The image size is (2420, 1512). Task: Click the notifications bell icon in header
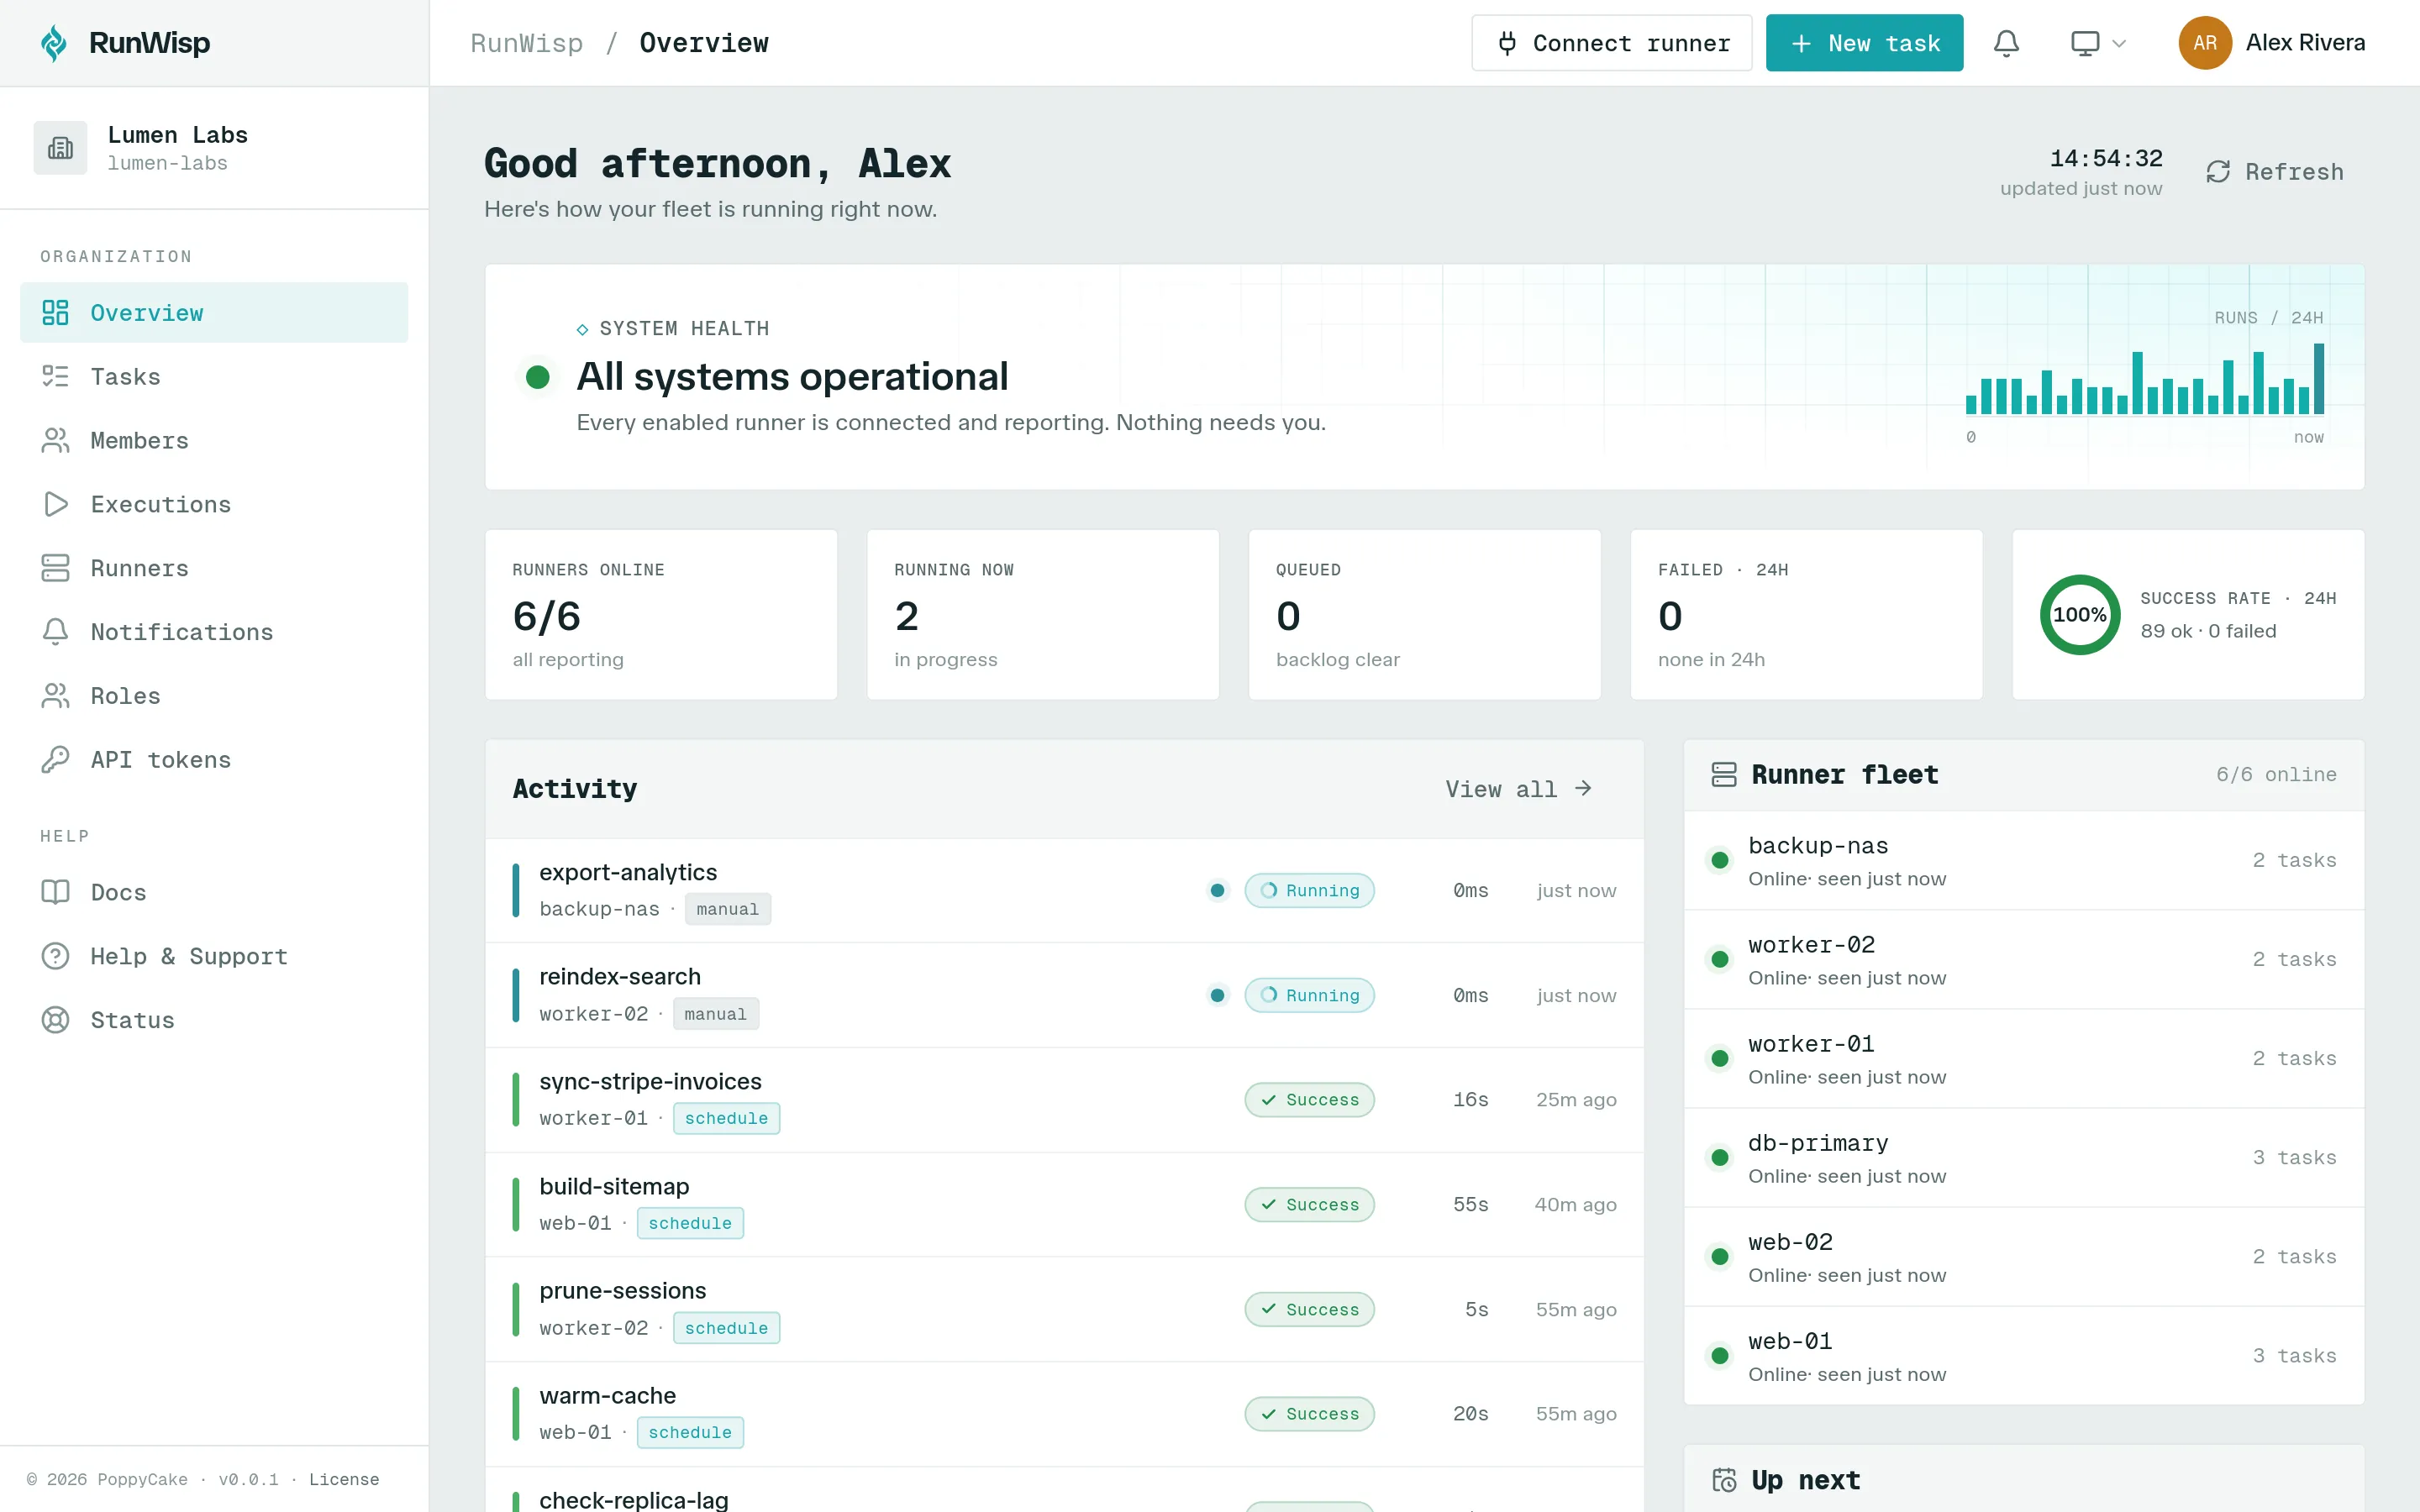[2006, 43]
